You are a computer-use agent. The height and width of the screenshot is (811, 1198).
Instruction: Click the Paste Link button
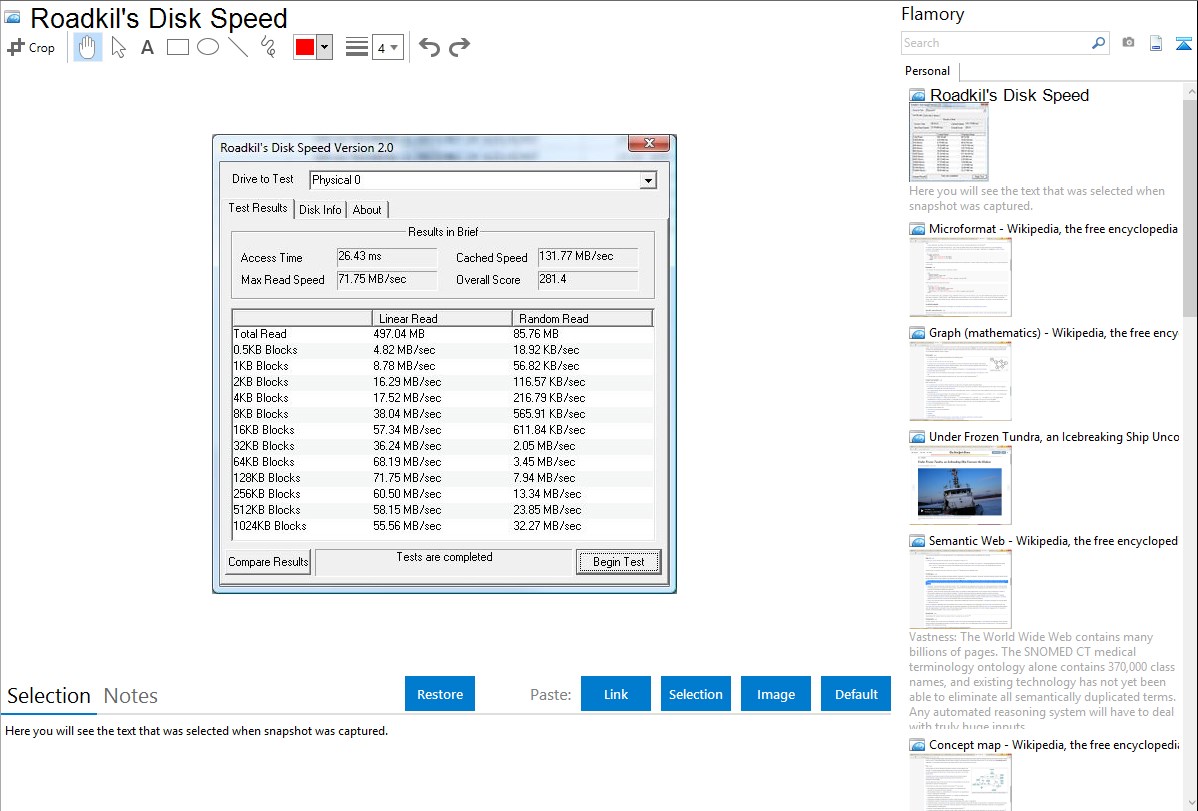616,693
